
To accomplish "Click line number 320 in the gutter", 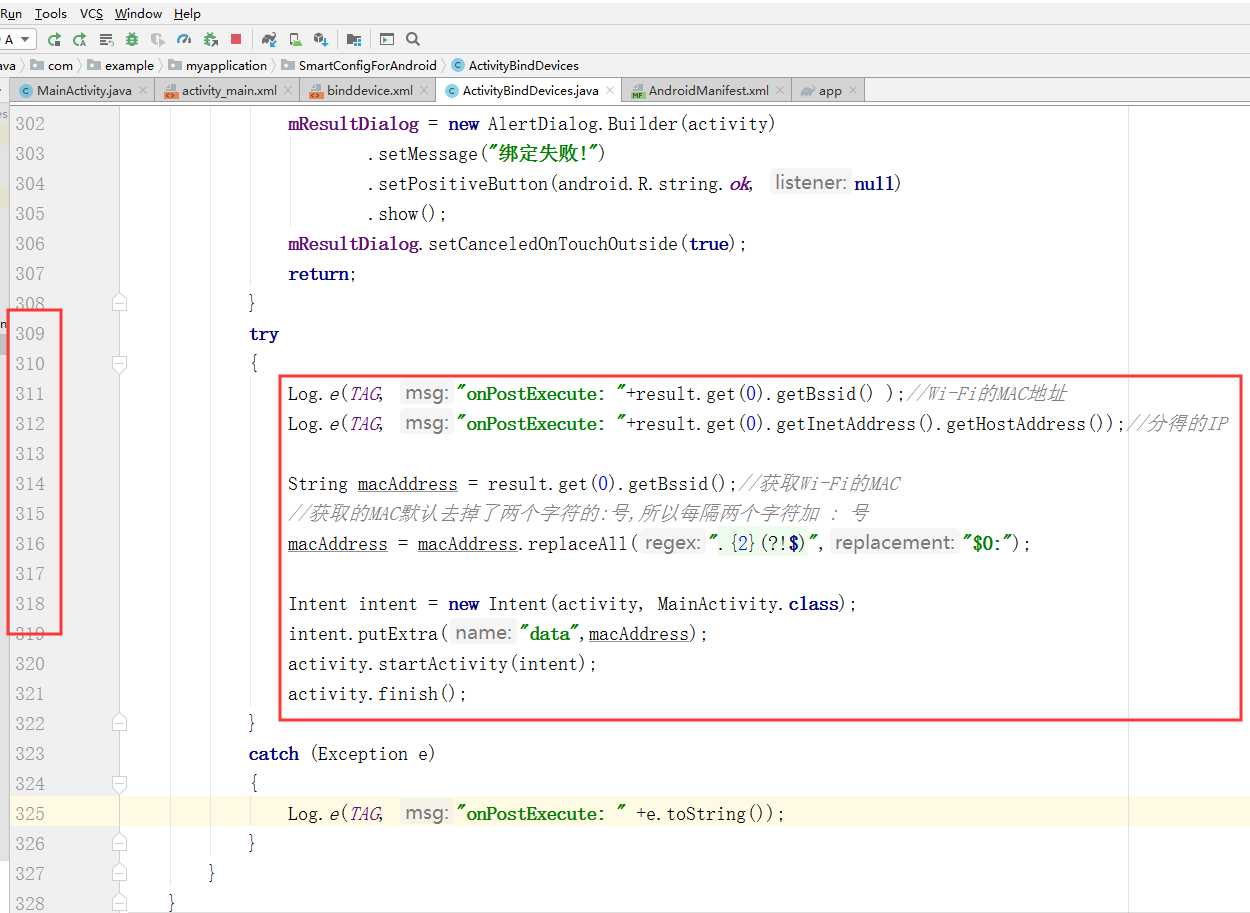I will click(30, 664).
